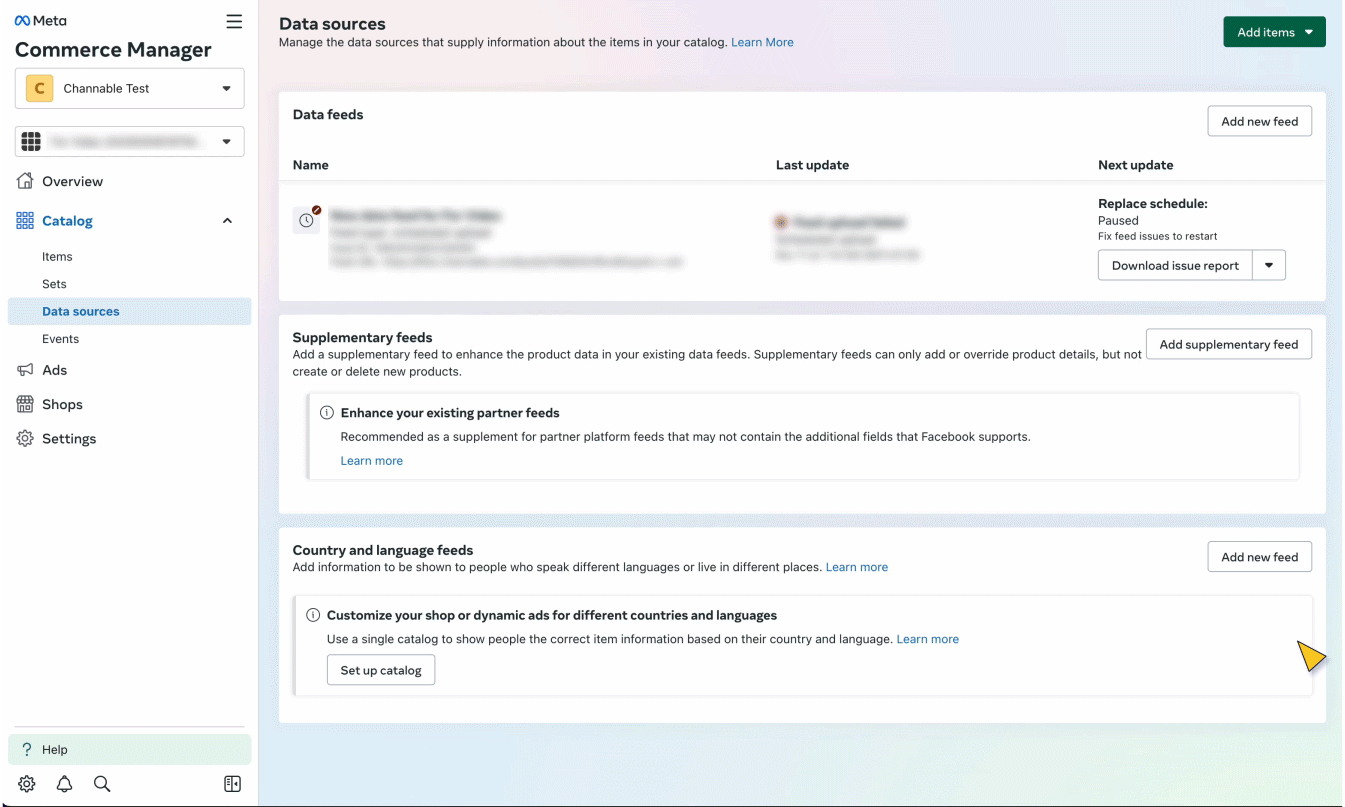Click the hamburger menu icon
This screenshot has height=807, width=1345.
(x=234, y=21)
